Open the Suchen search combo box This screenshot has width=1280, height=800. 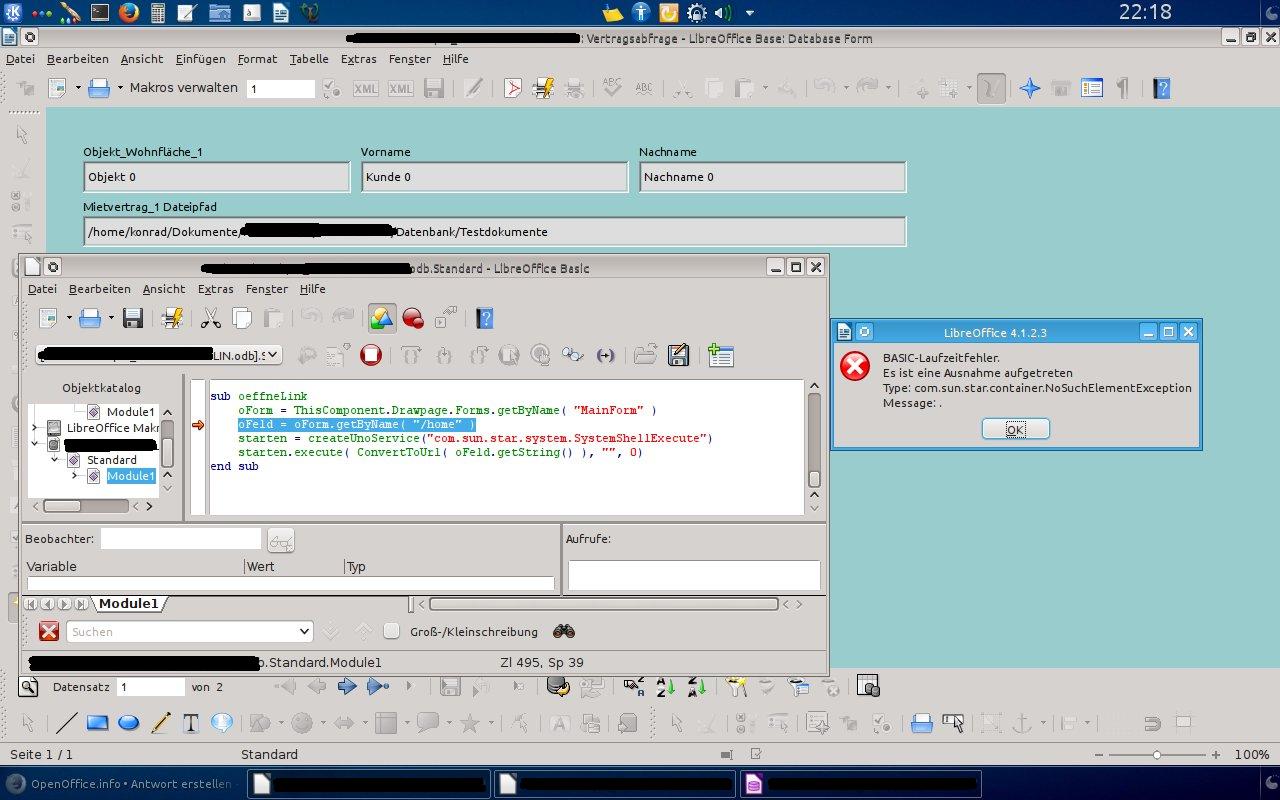pos(190,632)
